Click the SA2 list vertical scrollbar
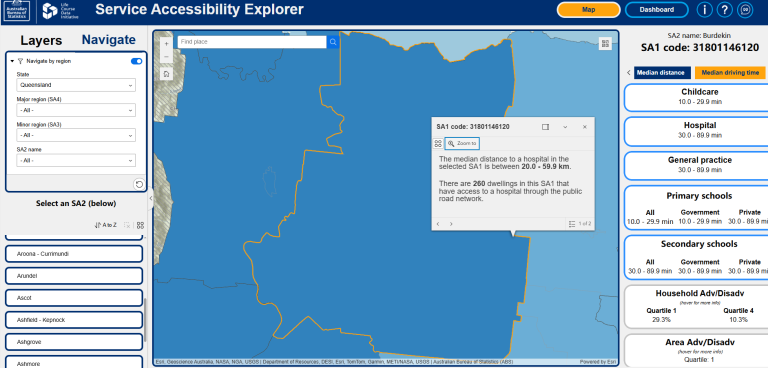This screenshot has height=368, width=768. (x=145, y=319)
